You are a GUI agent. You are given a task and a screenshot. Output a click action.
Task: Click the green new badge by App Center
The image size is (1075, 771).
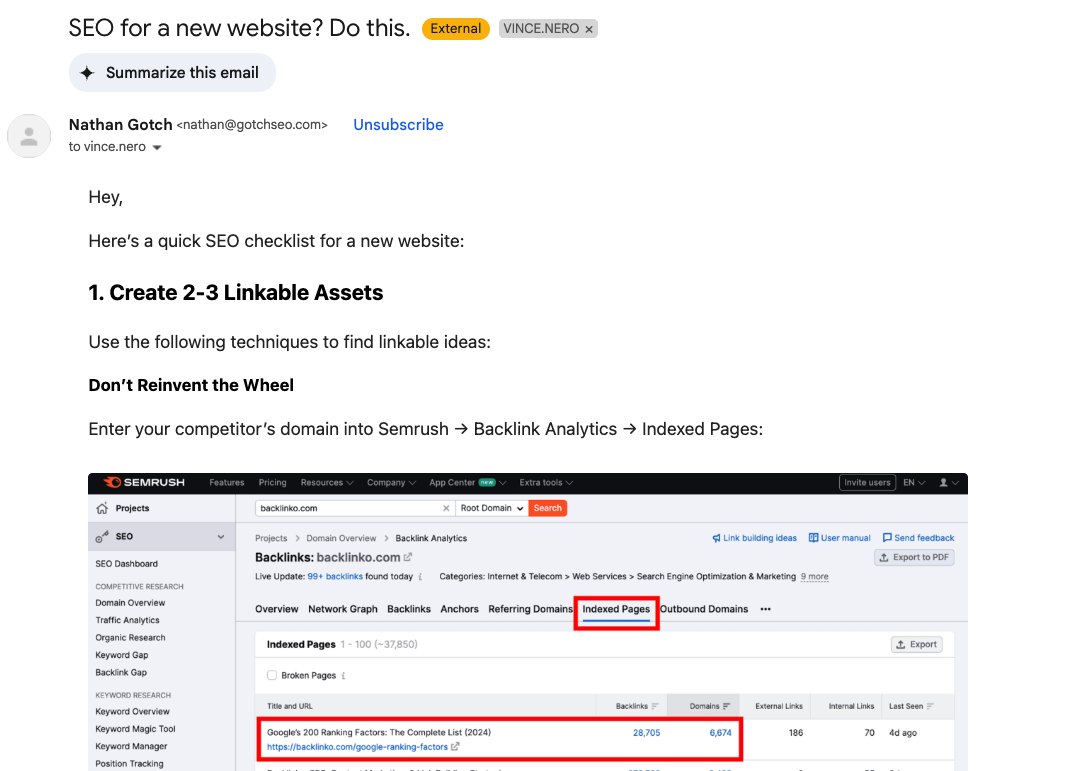pyautogui.click(x=487, y=482)
